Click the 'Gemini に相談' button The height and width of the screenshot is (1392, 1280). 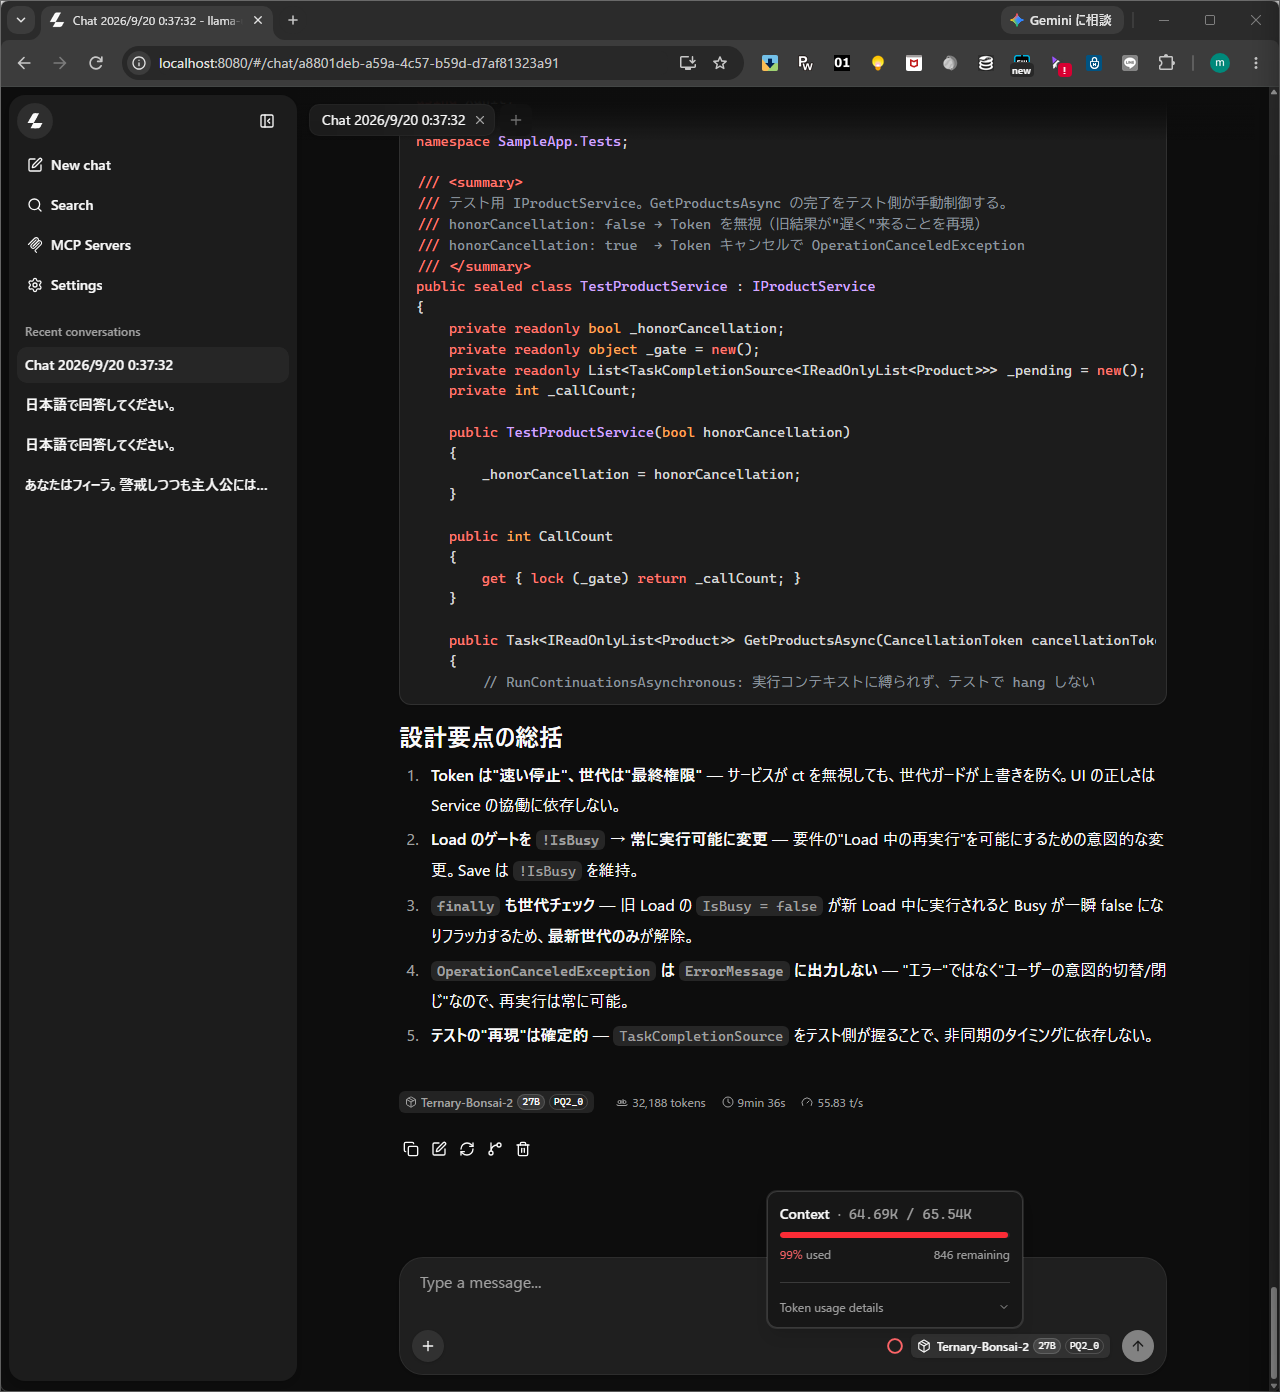coord(1062,20)
